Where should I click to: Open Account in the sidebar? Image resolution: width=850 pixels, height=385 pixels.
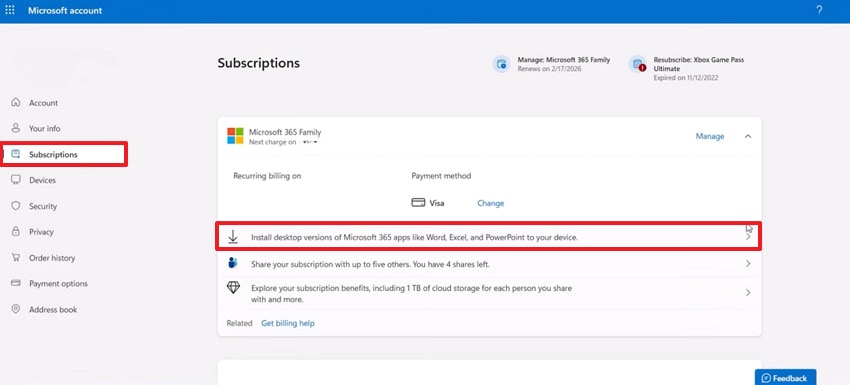43,103
